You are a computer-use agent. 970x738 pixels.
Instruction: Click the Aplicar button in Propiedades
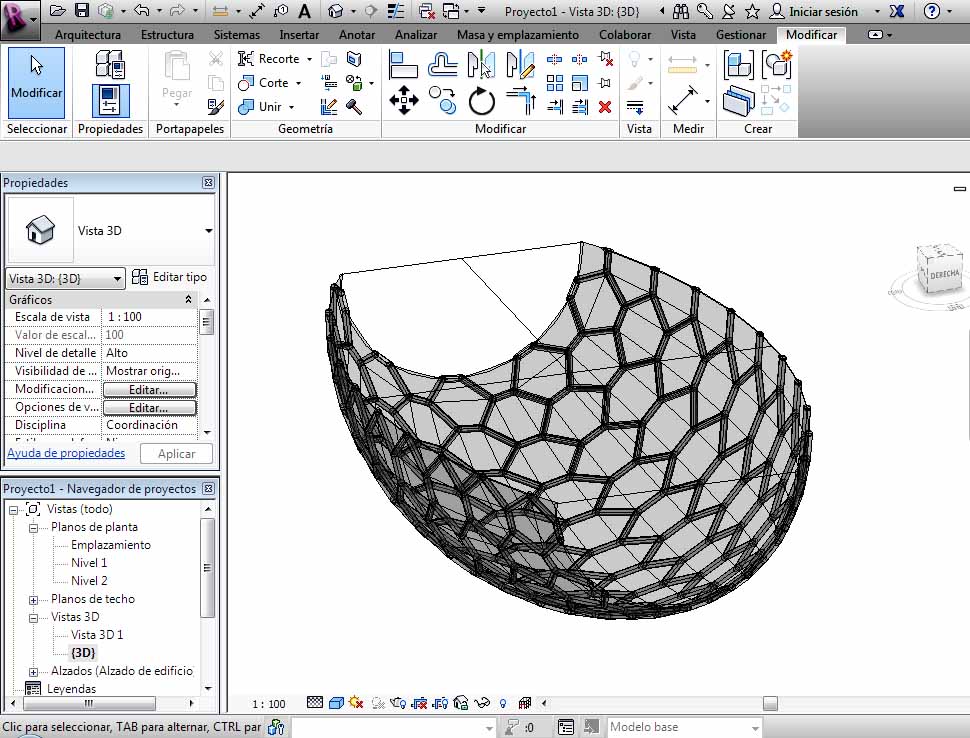[176, 453]
